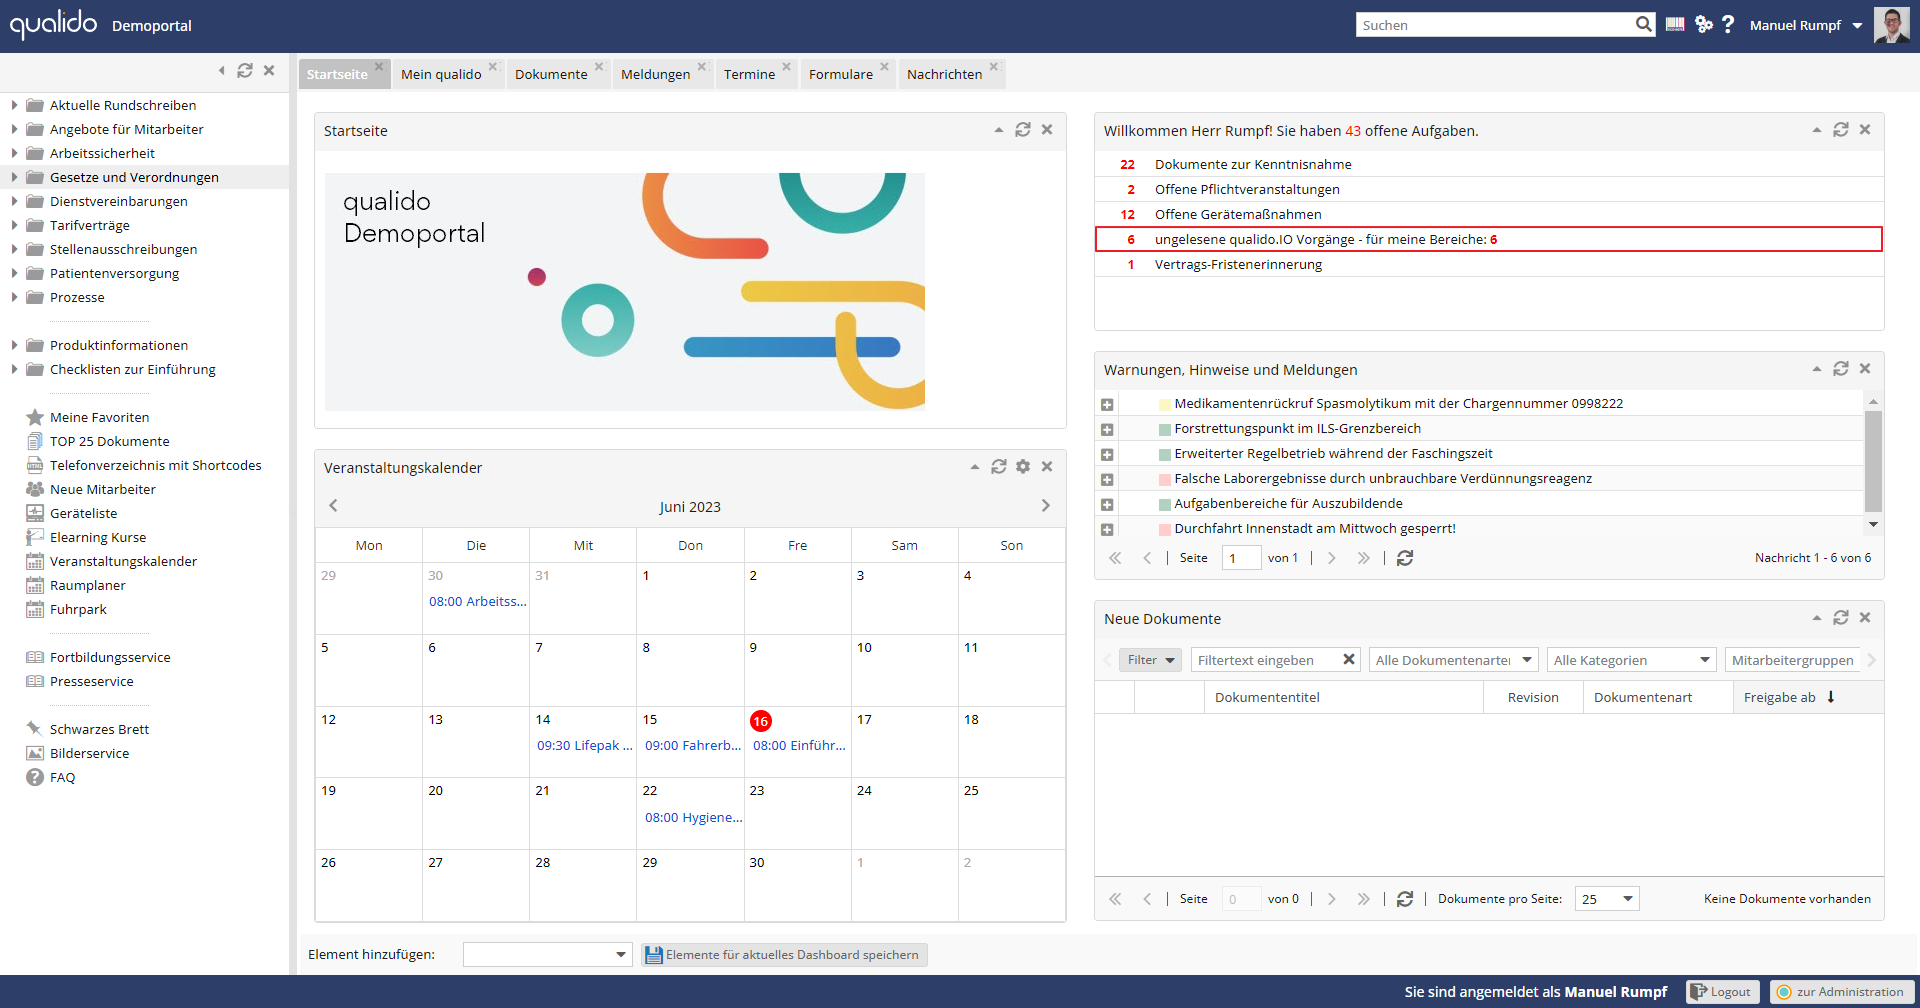Click Manuel Rumpf profile photo
This screenshot has height=1008, width=1920.
point(1891,25)
